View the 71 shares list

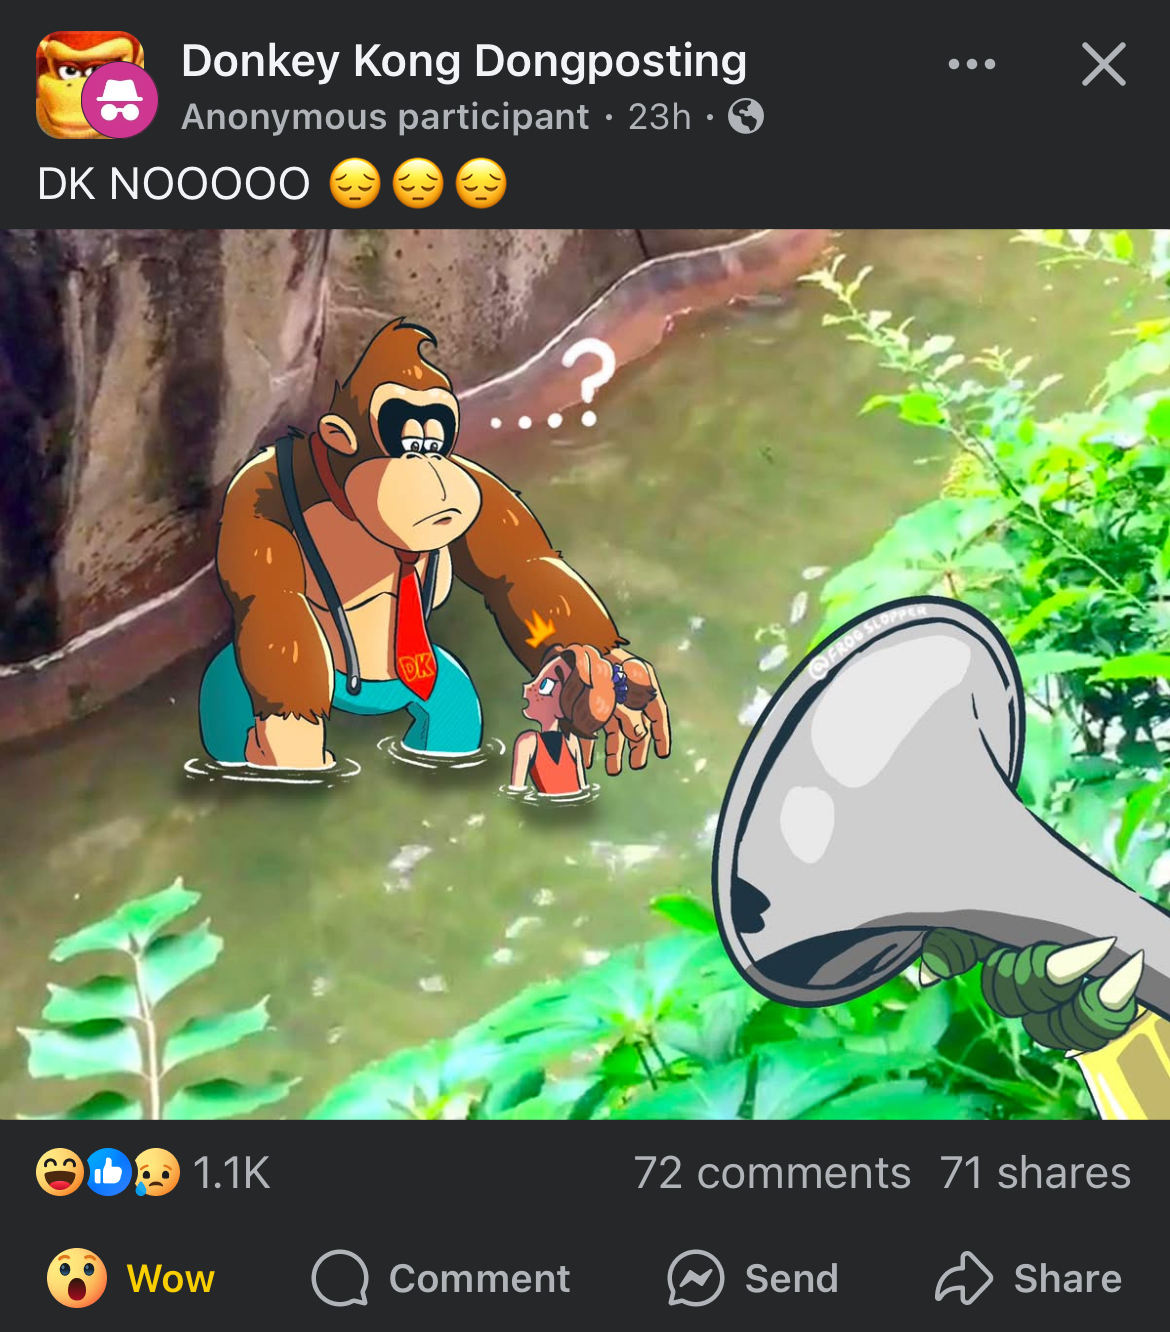point(1035,1173)
